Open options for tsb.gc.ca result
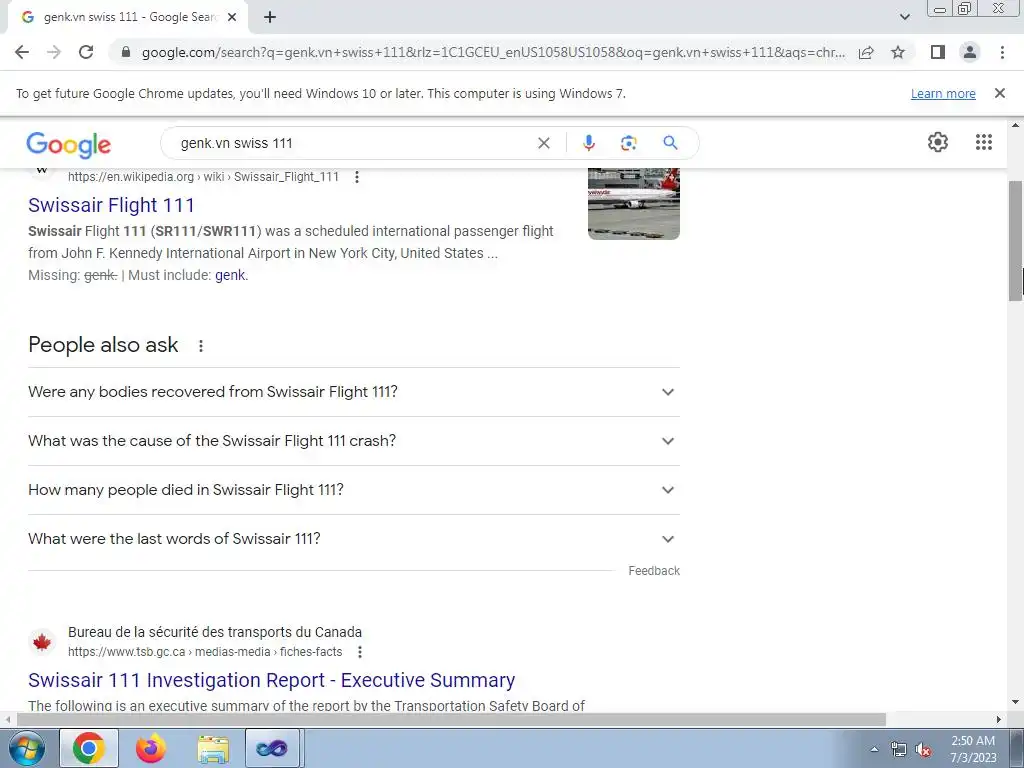Viewport: 1024px width, 768px height. [359, 652]
